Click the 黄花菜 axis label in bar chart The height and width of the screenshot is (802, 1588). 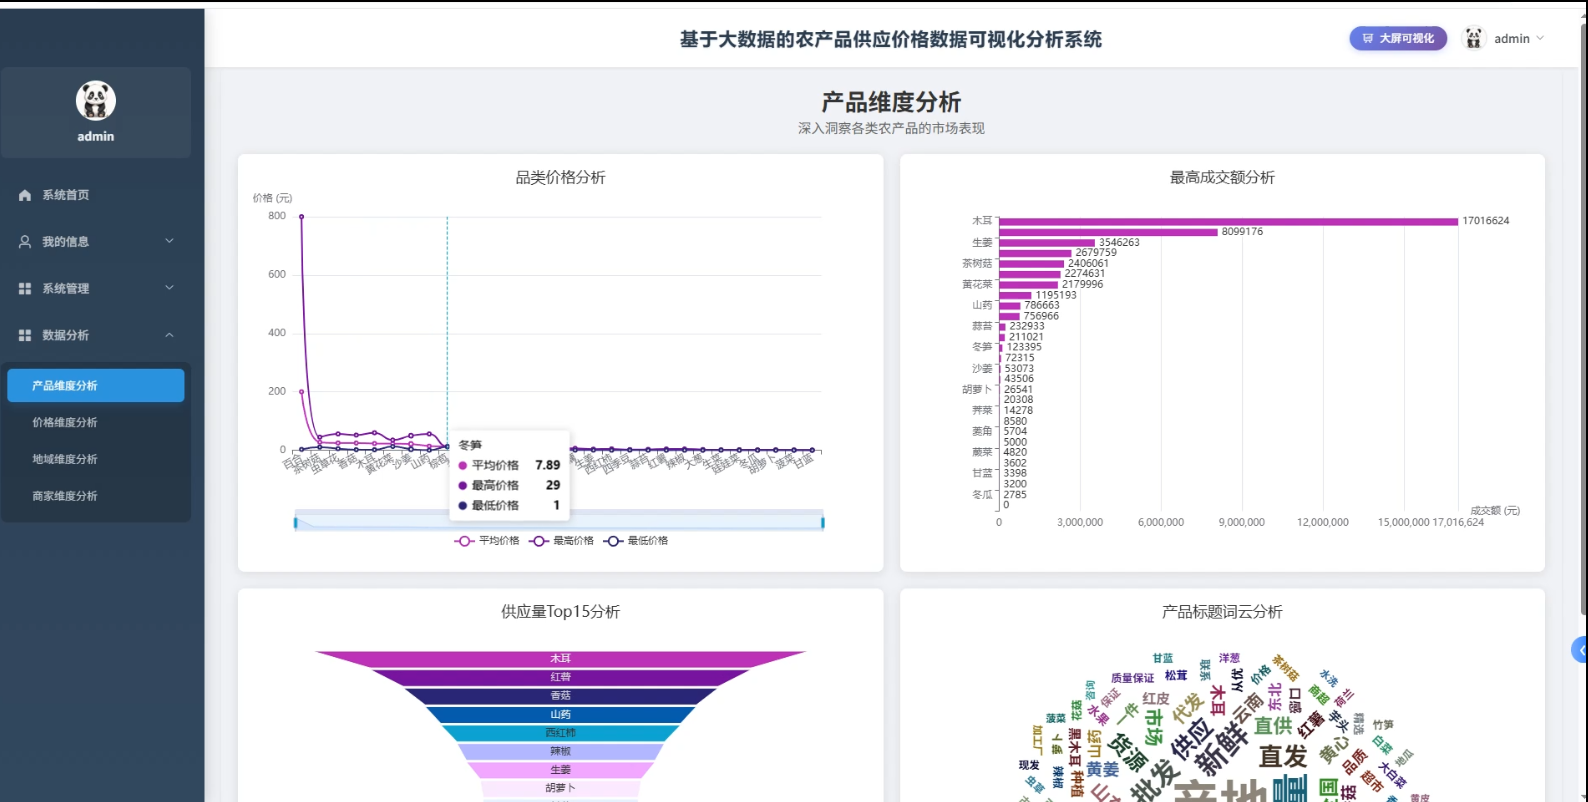977,285
